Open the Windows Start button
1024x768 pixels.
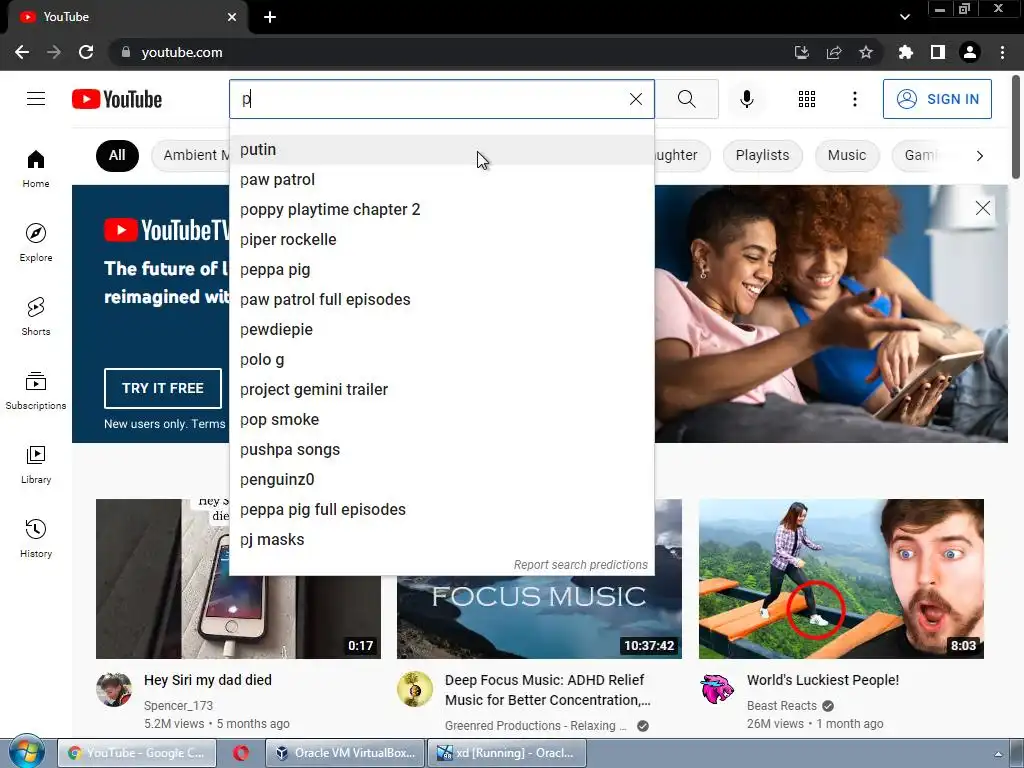click(26, 752)
